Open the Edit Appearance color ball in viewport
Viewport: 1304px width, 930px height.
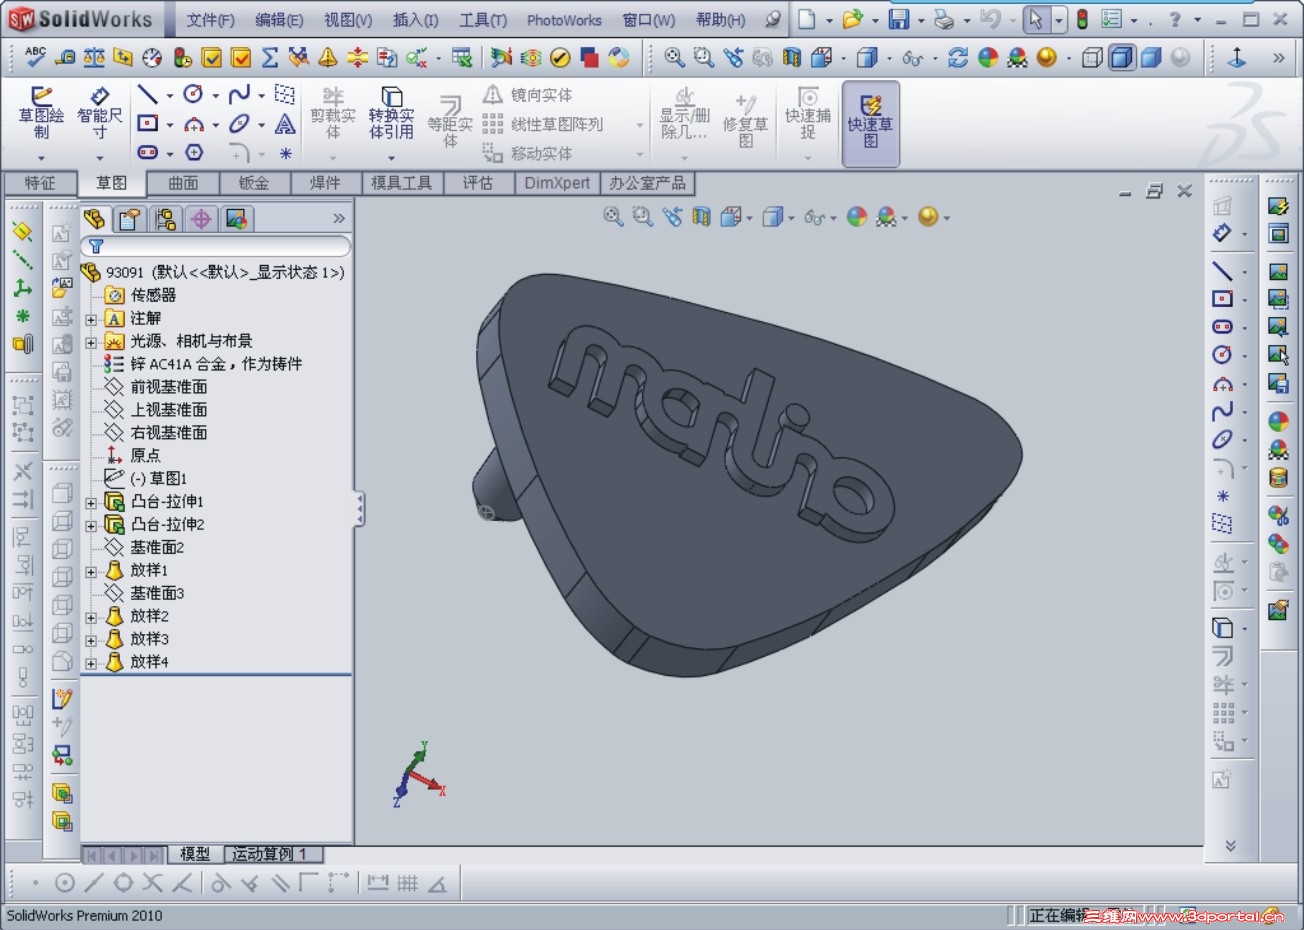[857, 217]
